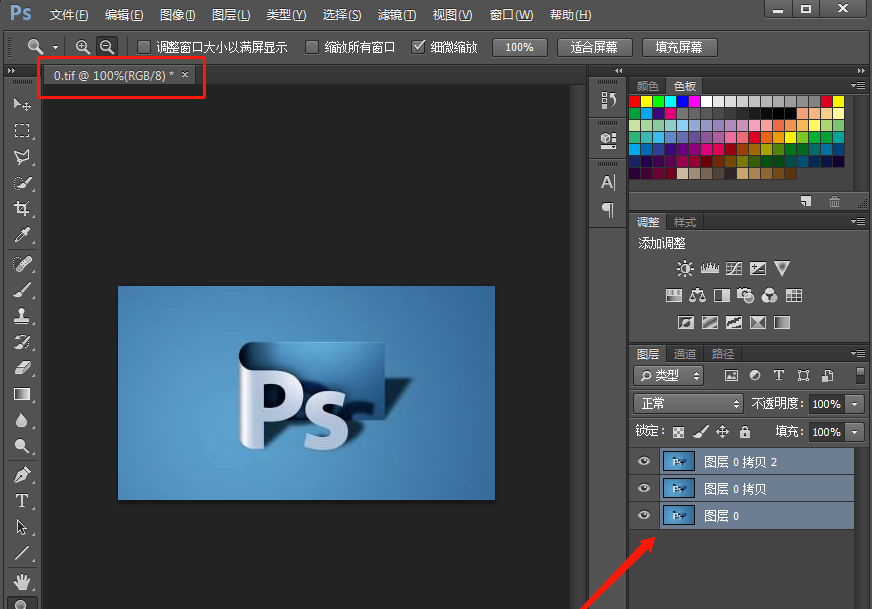Hide the 图层 0 拷贝 2 layer
This screenshot has width=872, height=609.
point(644,461)
